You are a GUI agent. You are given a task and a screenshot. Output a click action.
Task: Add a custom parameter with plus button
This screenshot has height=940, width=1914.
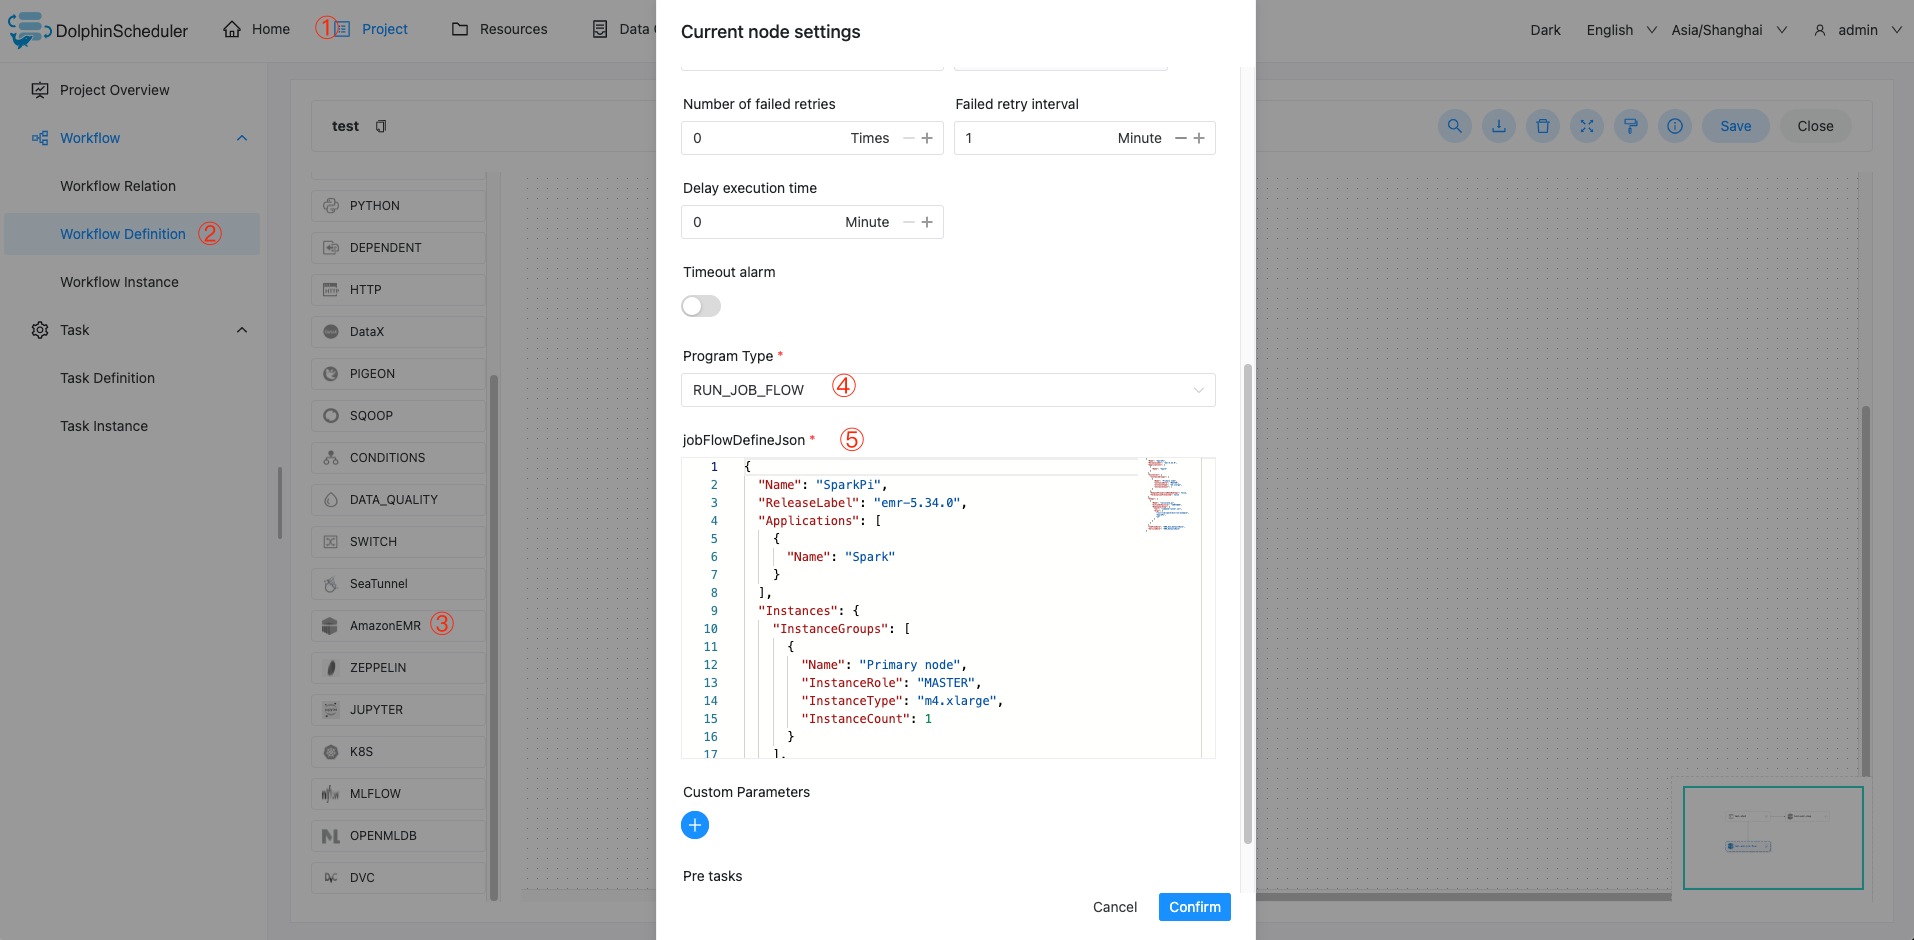pos(695,825)
